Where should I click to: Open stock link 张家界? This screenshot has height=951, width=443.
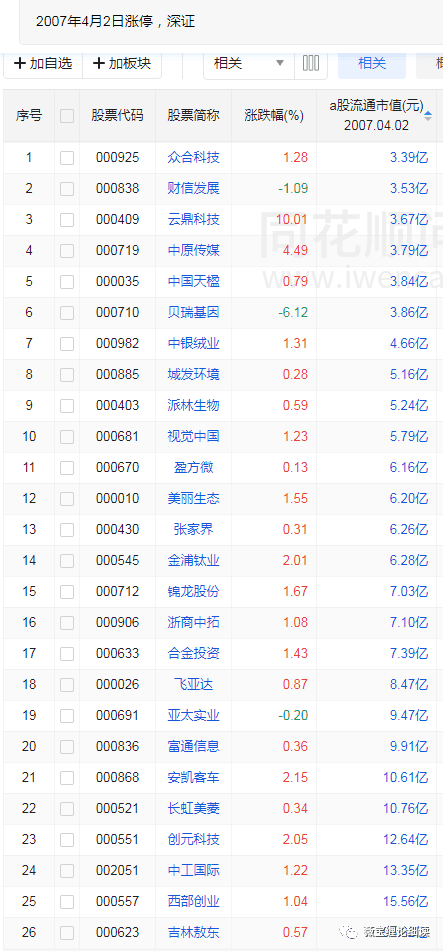tap(194, 529)
